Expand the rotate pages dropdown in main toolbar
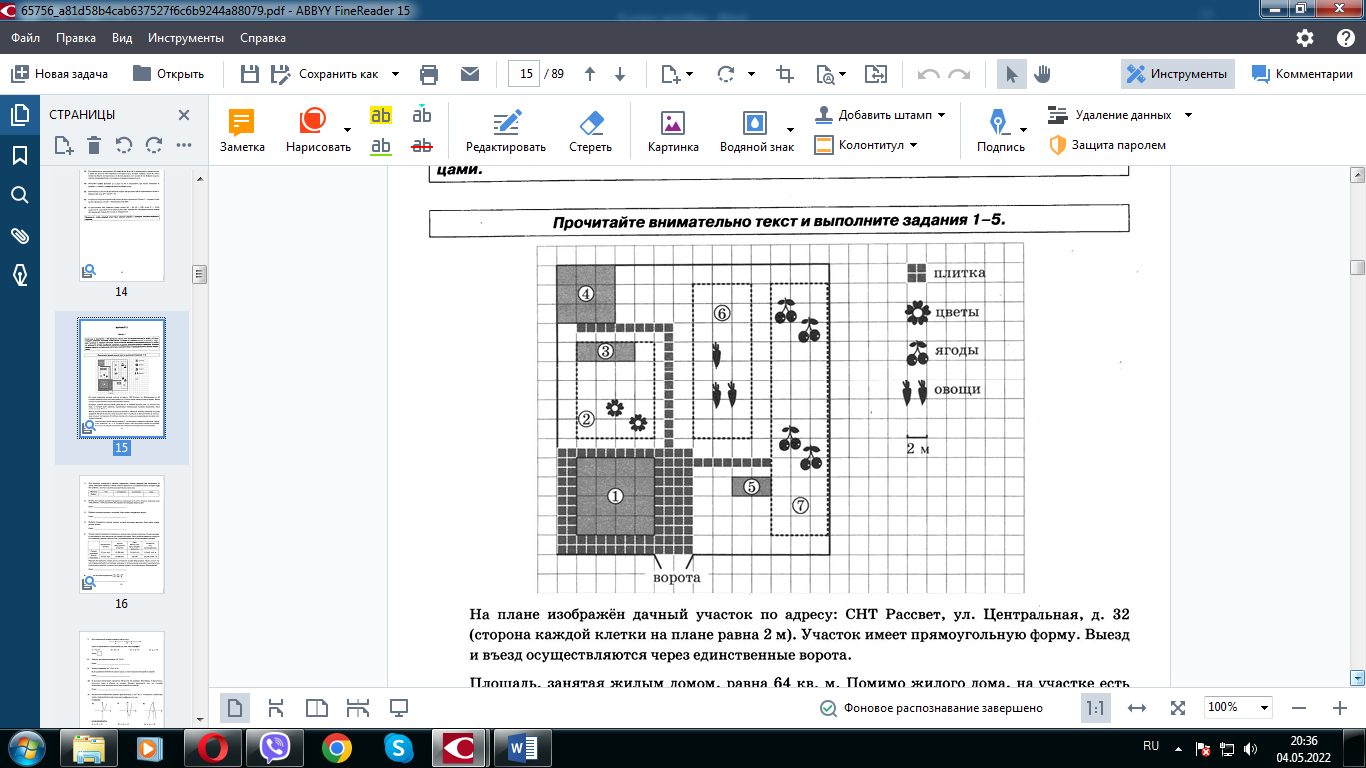 pos(750,74)
